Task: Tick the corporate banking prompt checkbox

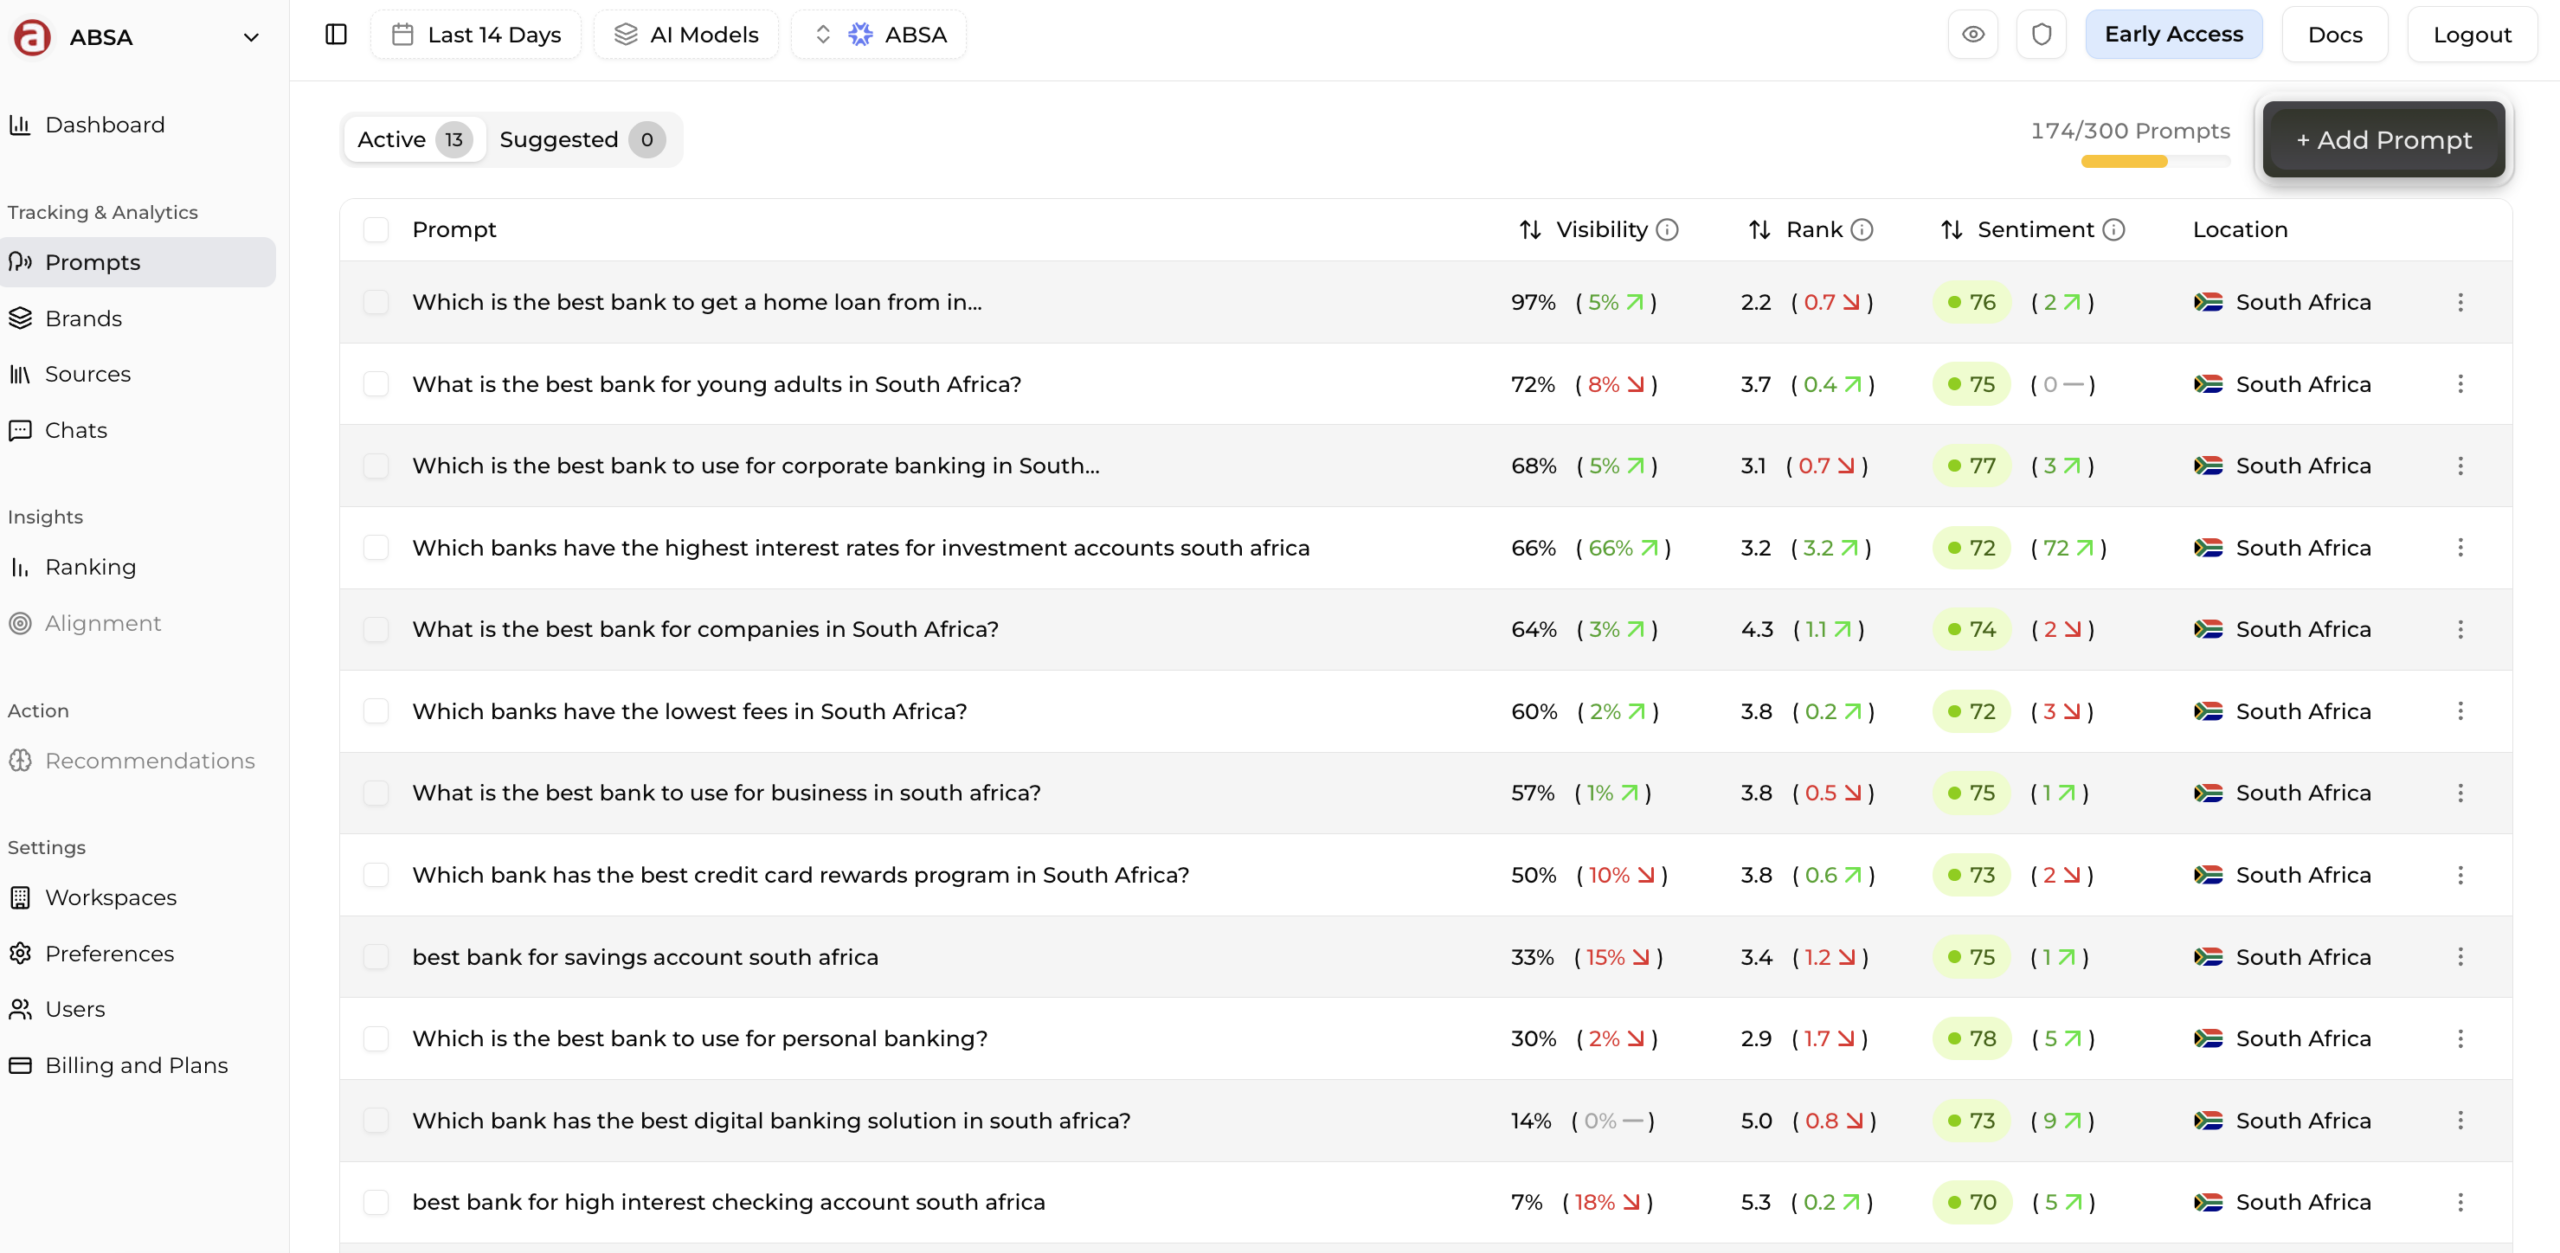Action: pos(376,466)
